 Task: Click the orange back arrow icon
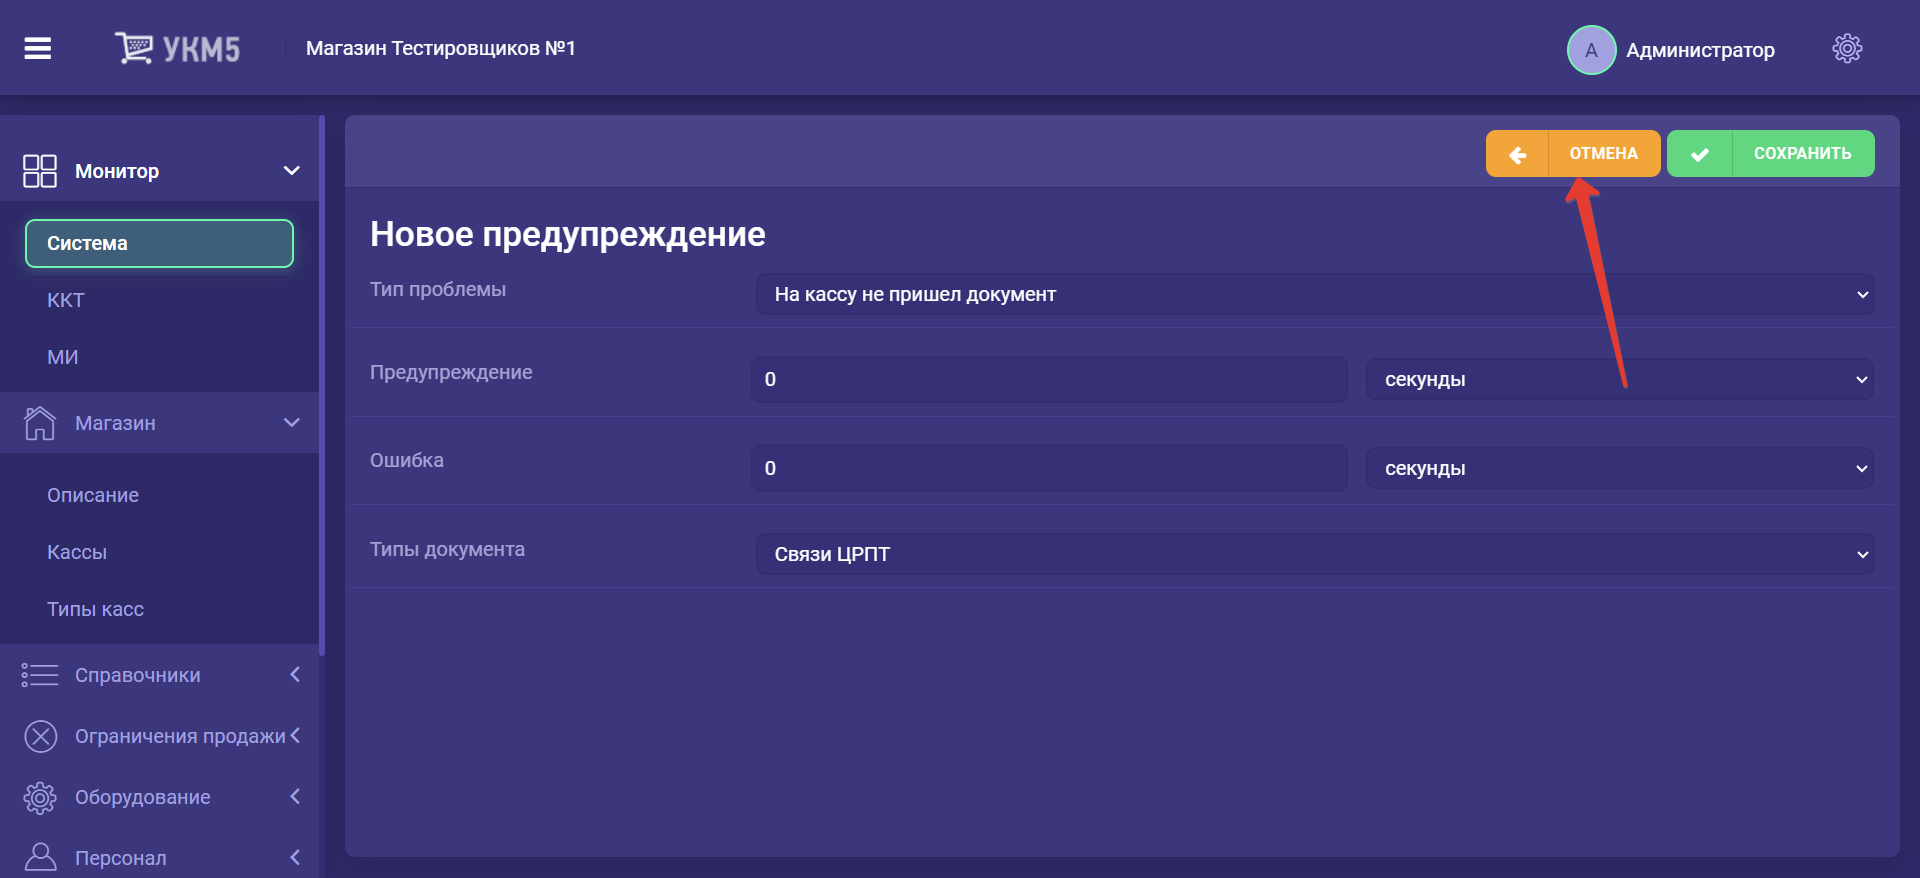(1517, 154)
